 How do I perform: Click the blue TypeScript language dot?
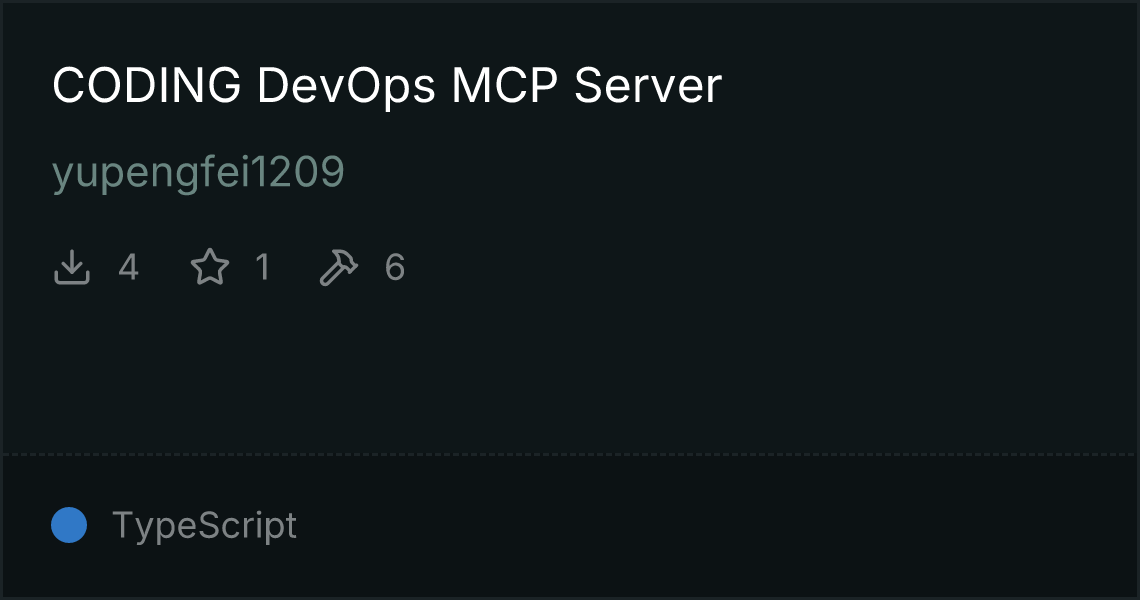[x=69, y=525]
